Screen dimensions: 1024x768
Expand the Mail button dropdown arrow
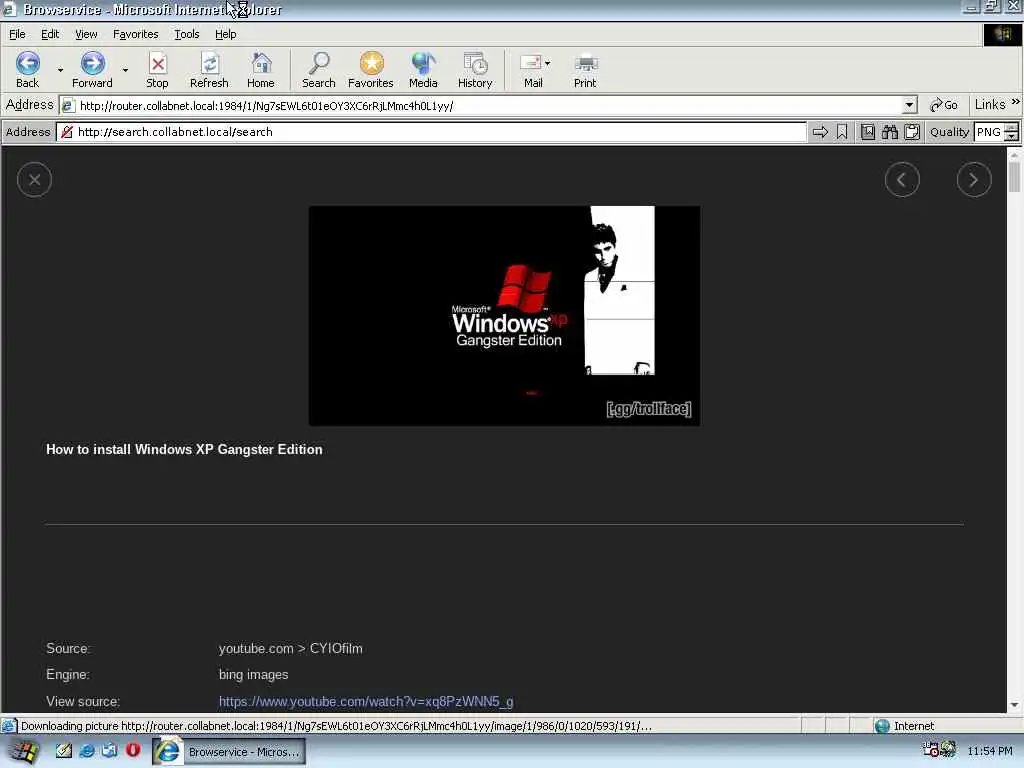(x=547, y=63)
